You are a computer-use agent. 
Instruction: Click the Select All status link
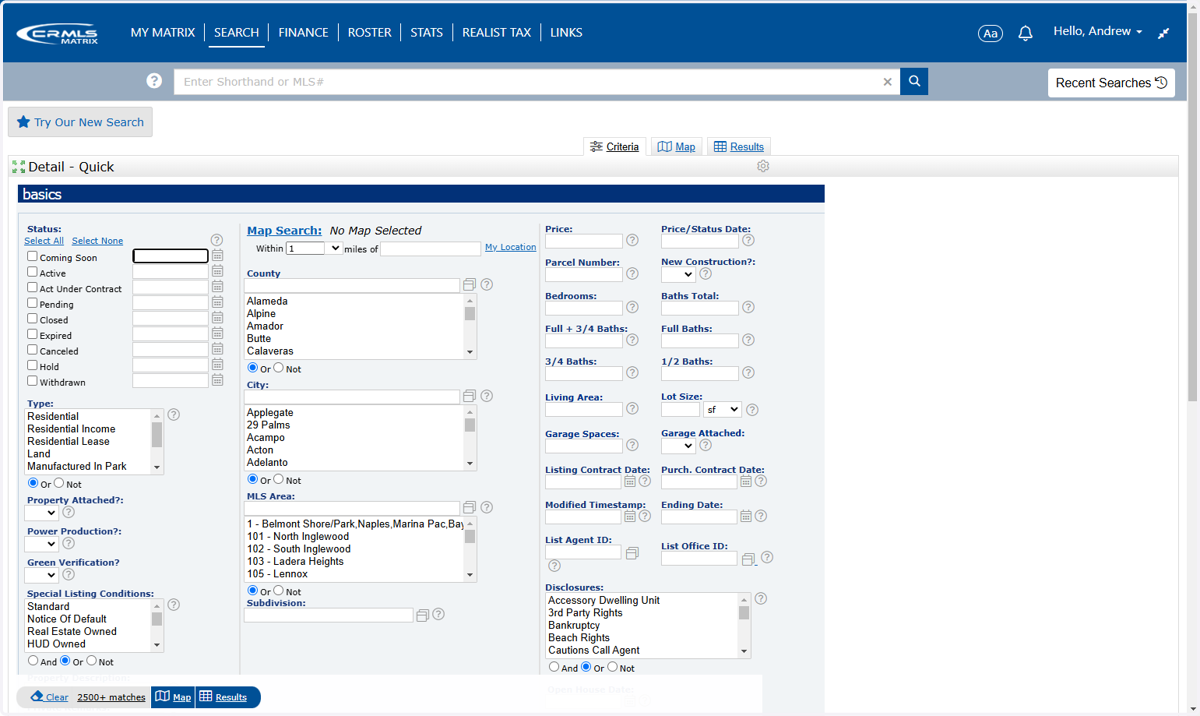click(44, 241)
